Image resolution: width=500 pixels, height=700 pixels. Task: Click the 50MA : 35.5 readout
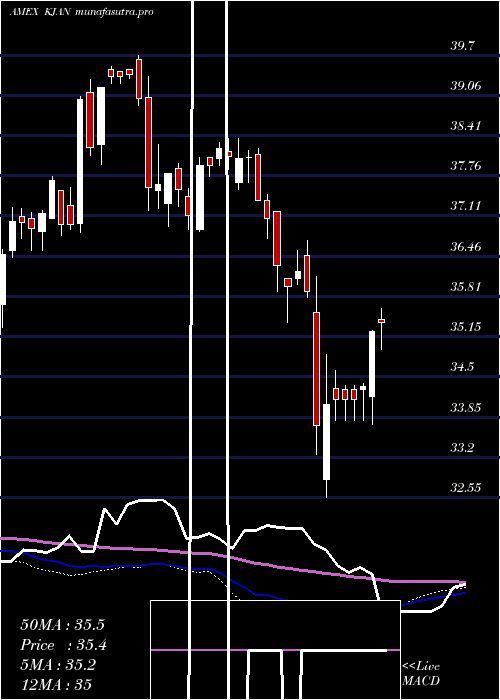(x=62, y=625)
